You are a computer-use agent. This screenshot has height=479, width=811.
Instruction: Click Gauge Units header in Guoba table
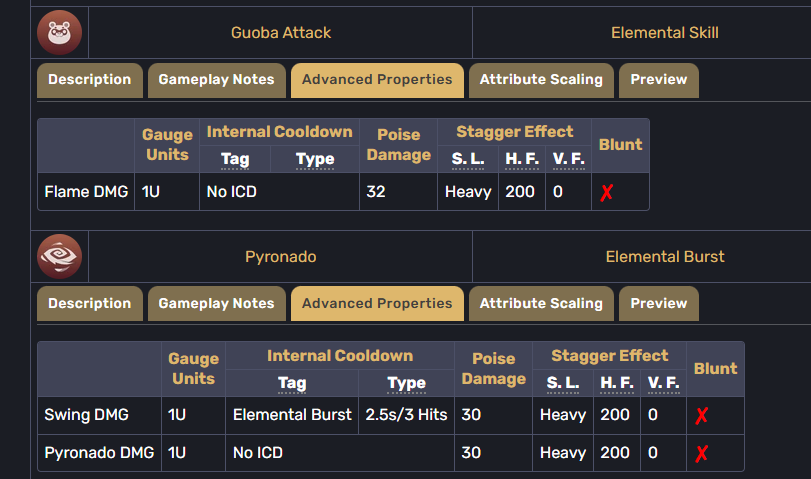pyautogui.click(x=166, y=144)
